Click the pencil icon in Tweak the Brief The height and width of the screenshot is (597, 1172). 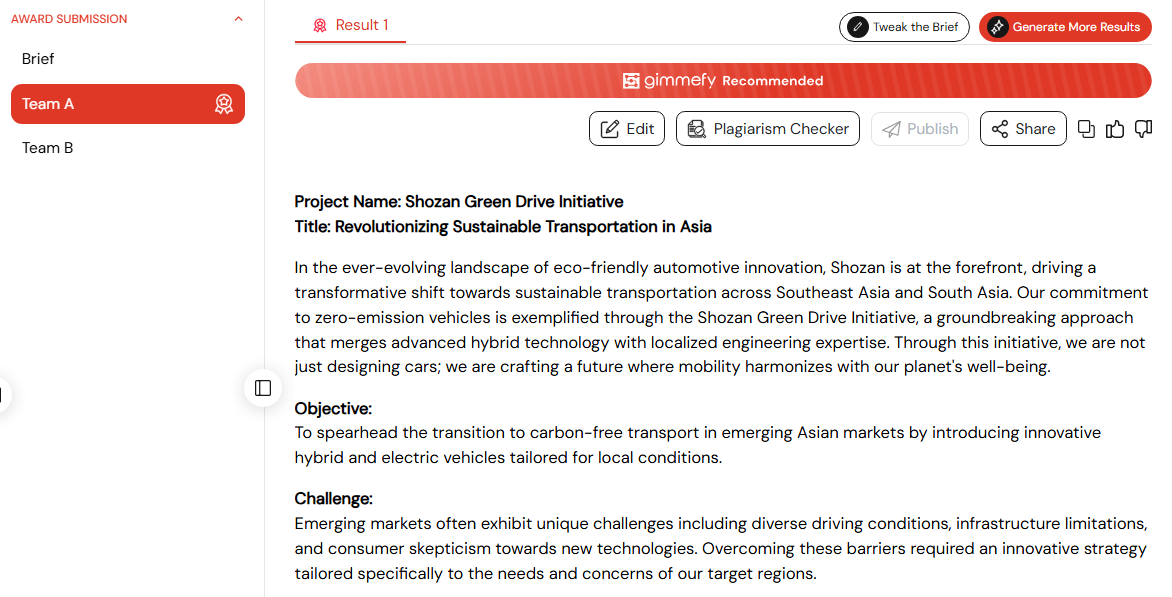857,27
